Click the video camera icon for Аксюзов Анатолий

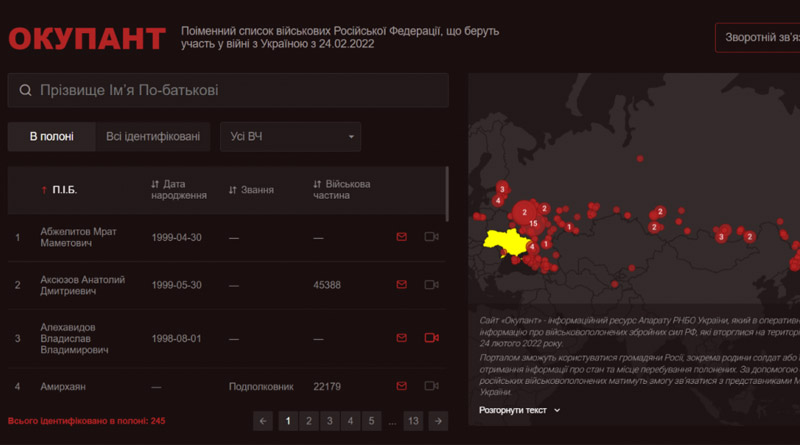[431, 285]
